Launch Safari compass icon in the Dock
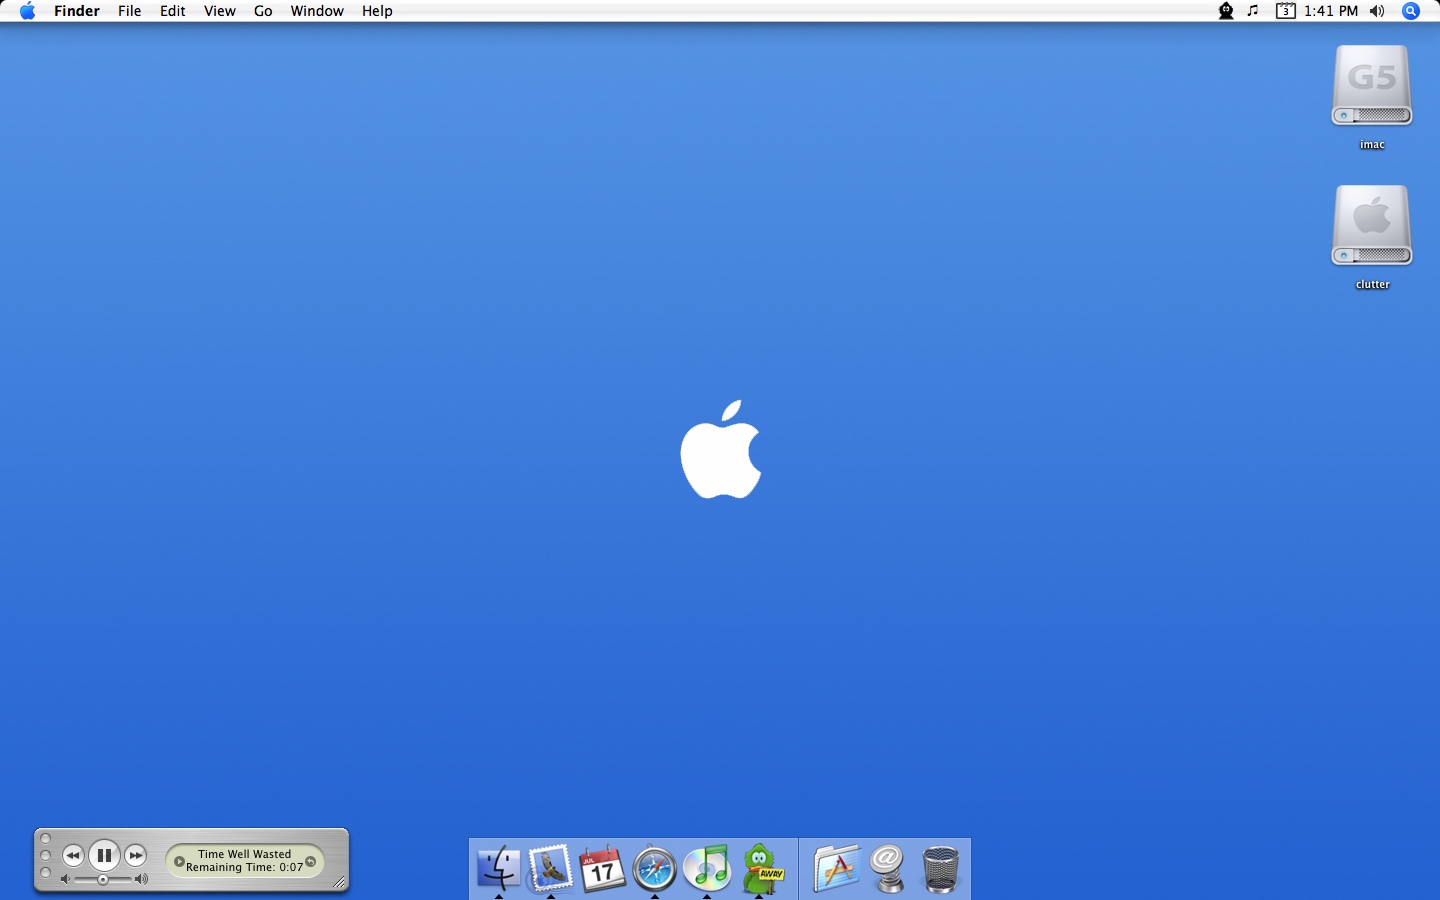Screen dimensions: 1440x900 [655, 868]
